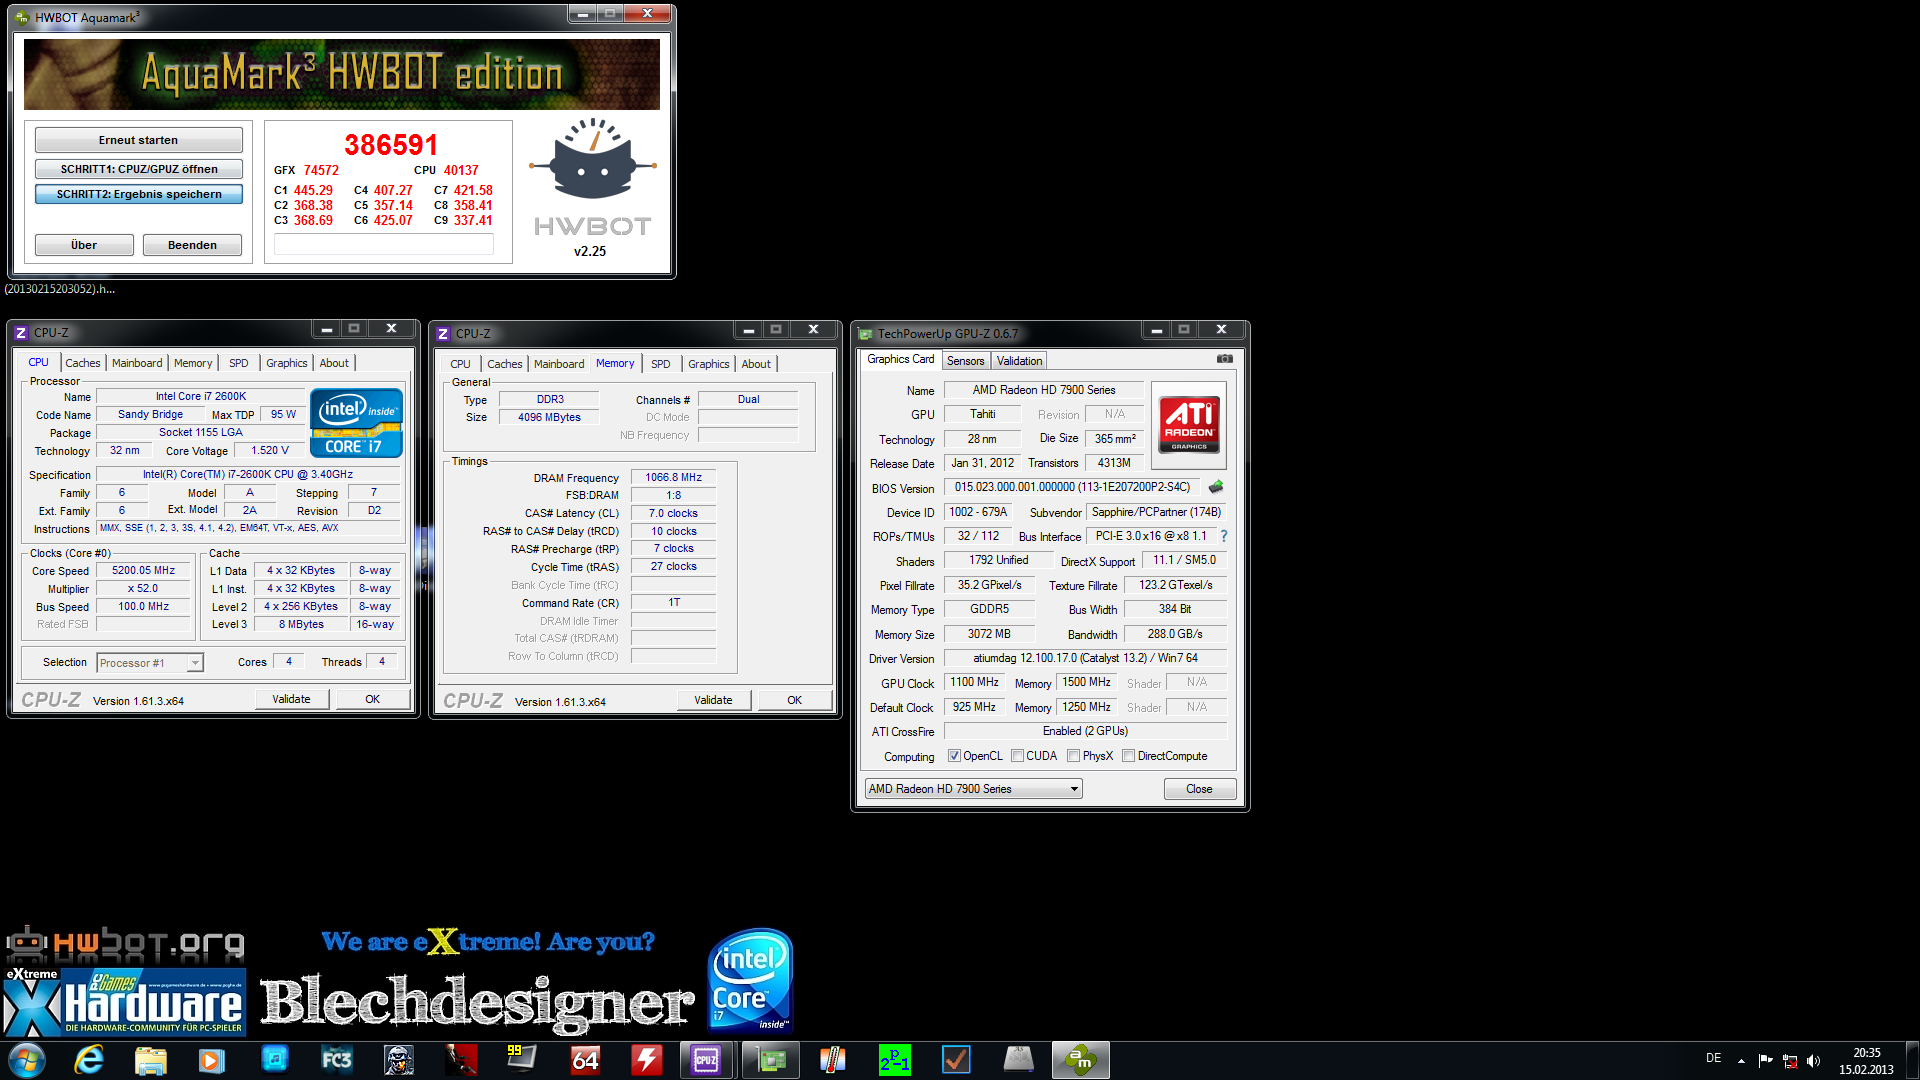Click the Show Desktop strip at taskbar end
This screenshot has width=1920, height=1080.
click(1913, 1060)
